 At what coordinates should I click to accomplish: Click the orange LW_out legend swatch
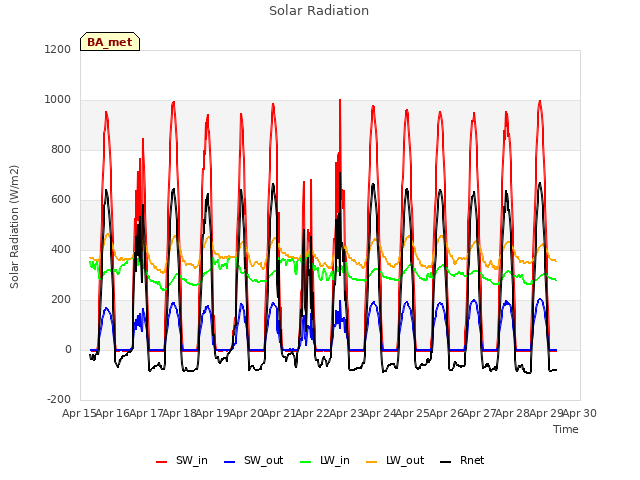pos(372,462)
